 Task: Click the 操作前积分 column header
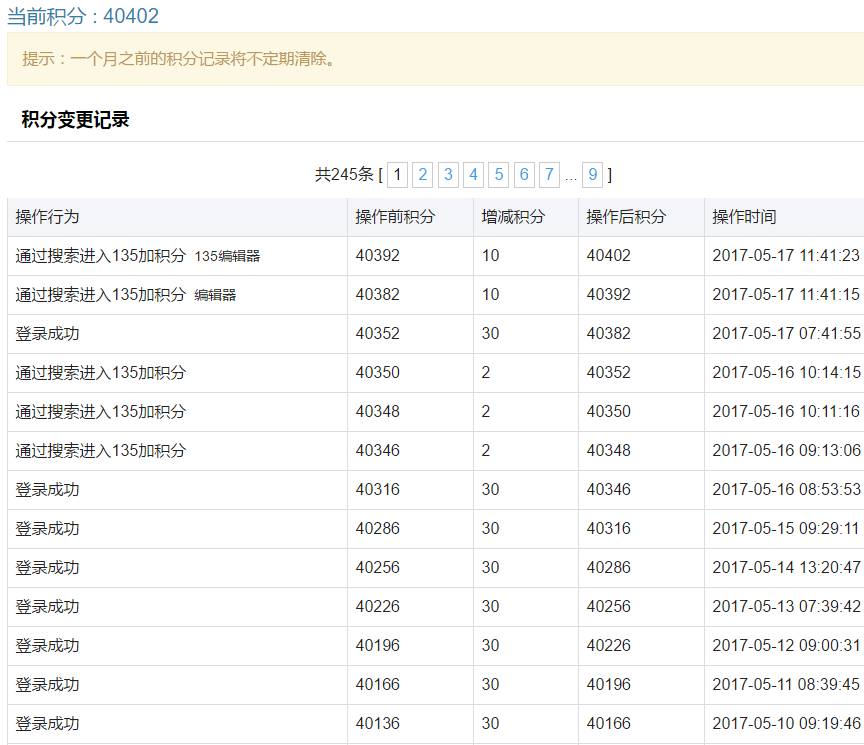pos(395,217)
